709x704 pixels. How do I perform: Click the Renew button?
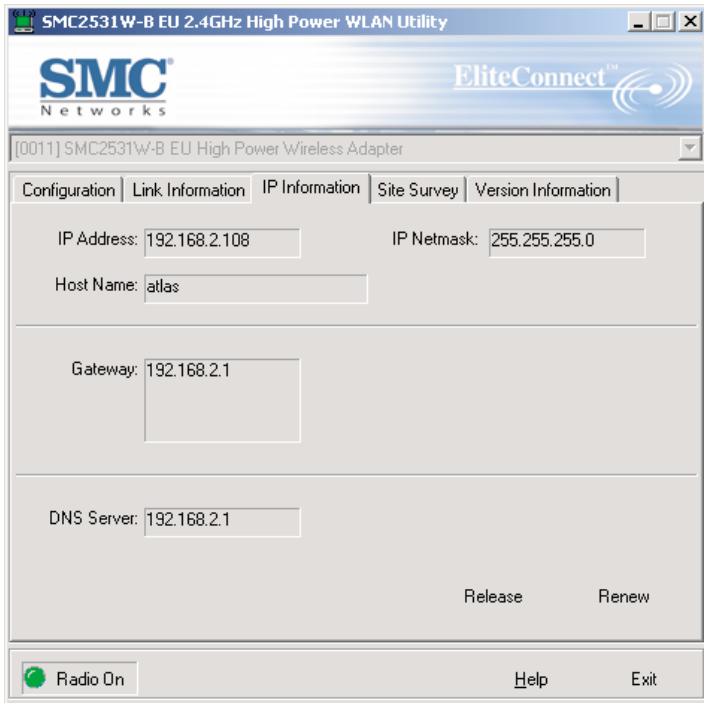tap(624, 596)
